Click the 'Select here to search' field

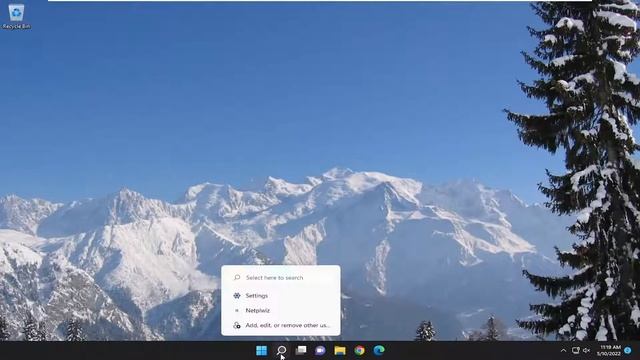click(x=281, y=278)
